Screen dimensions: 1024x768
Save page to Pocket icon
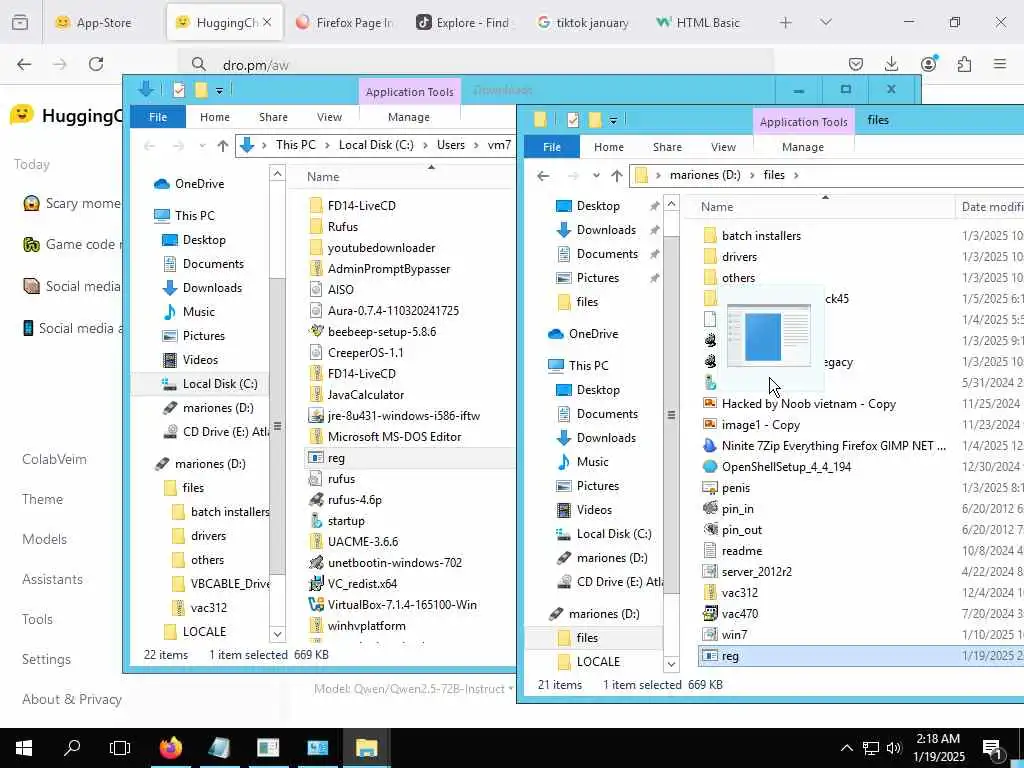tap(856, 64)
